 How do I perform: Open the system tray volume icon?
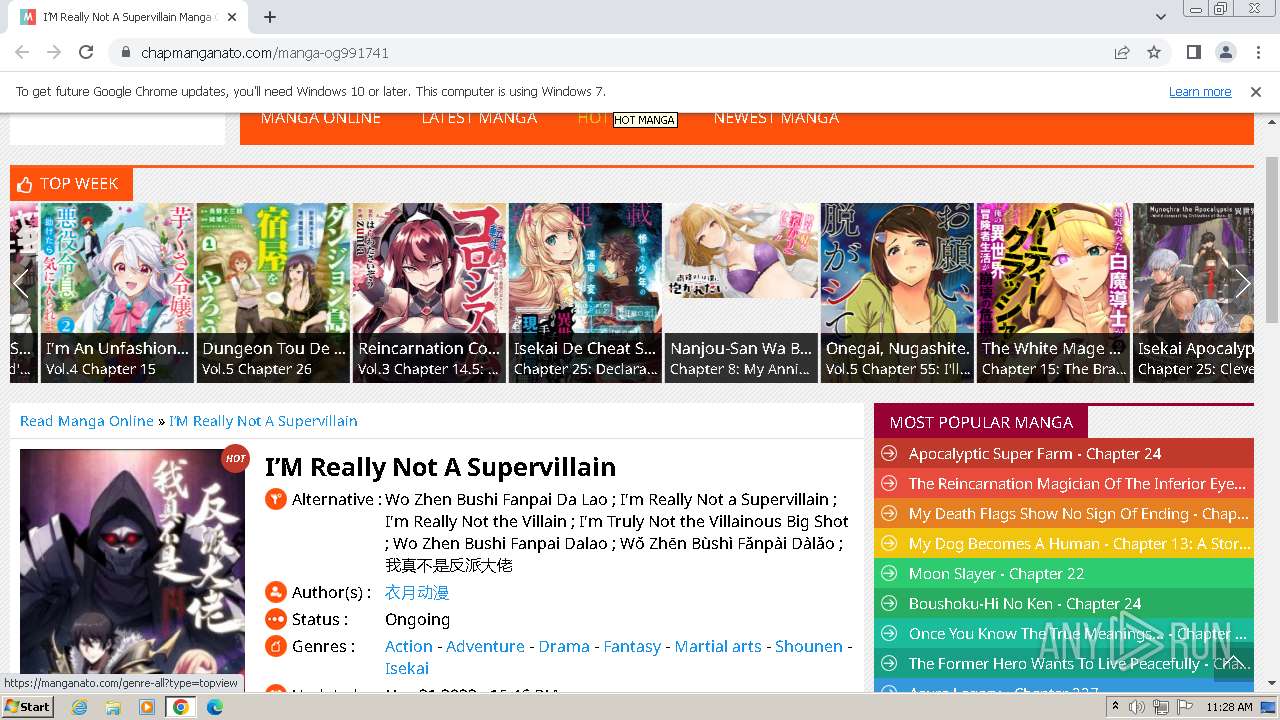(1137, 707)
